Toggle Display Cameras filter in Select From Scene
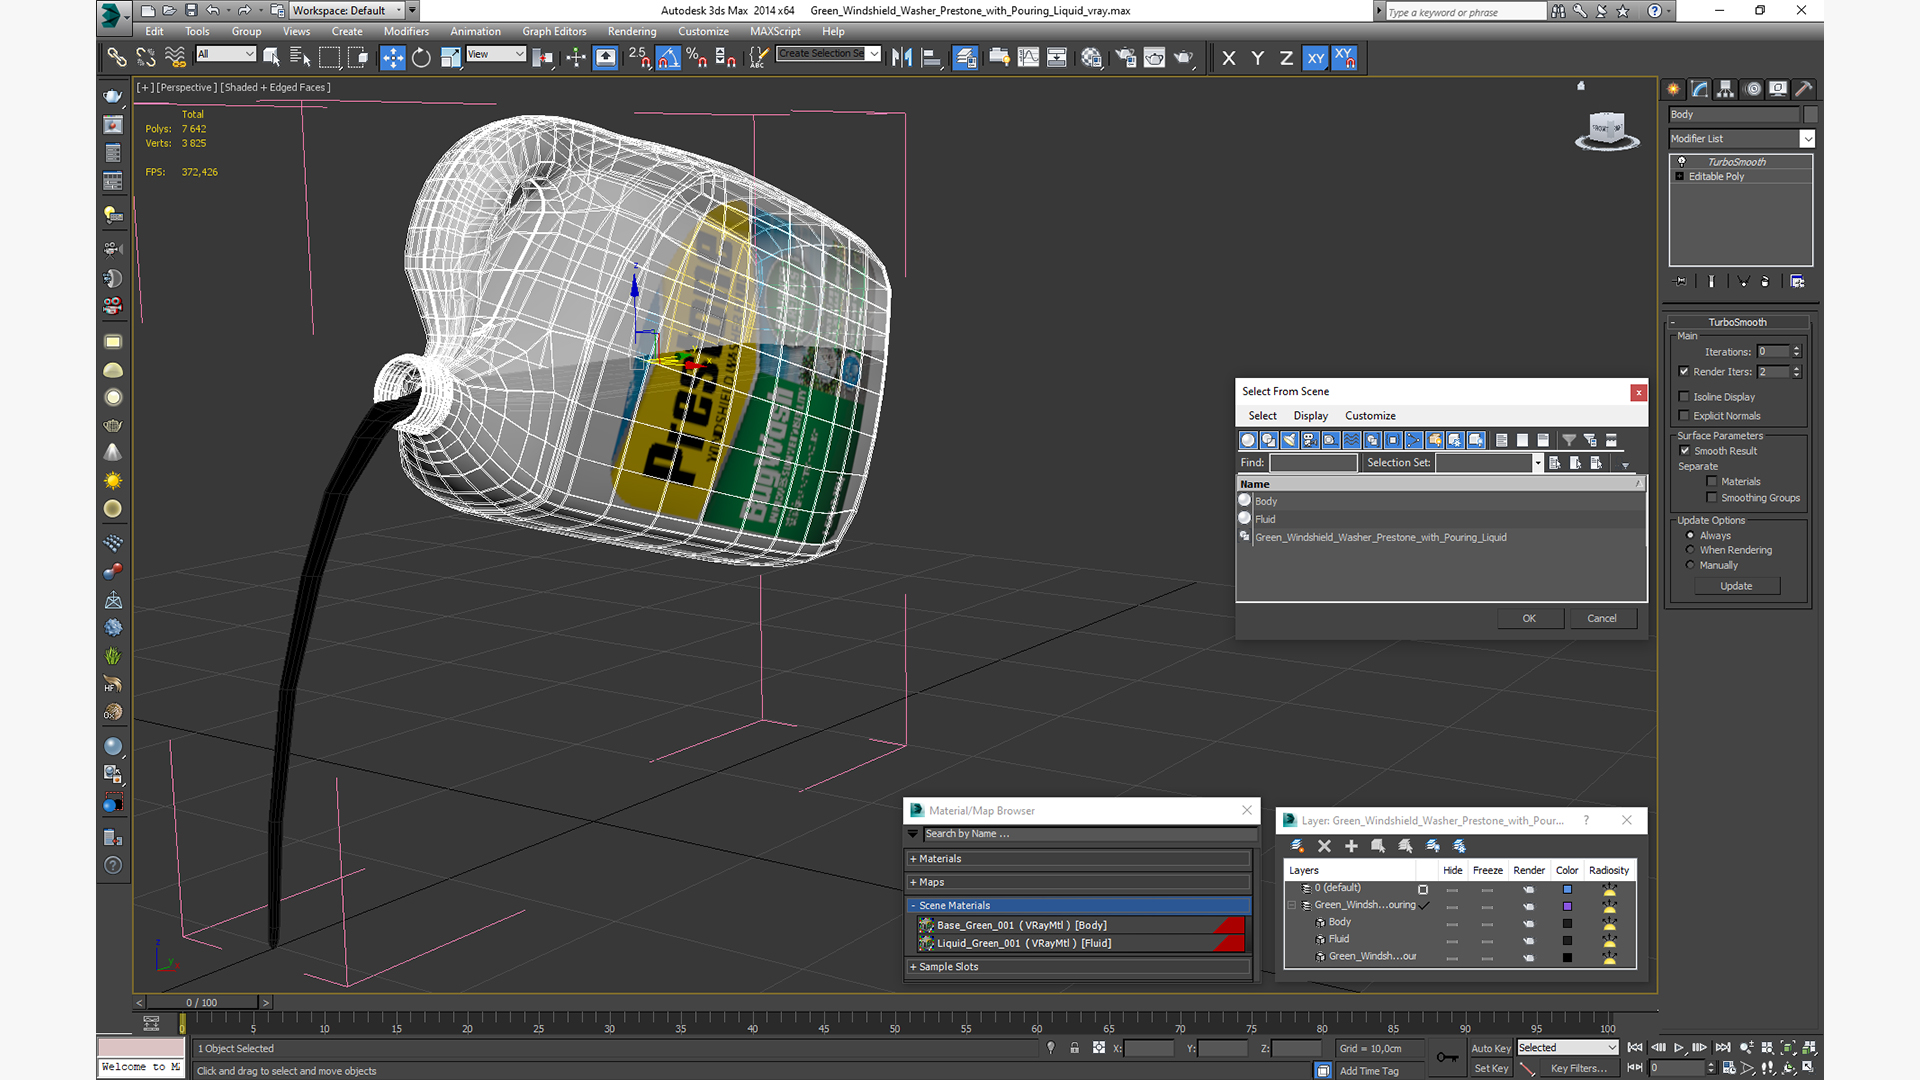Viewport: 1920px width, 1080px height. pyautogui.click(x=1310, y=440)
